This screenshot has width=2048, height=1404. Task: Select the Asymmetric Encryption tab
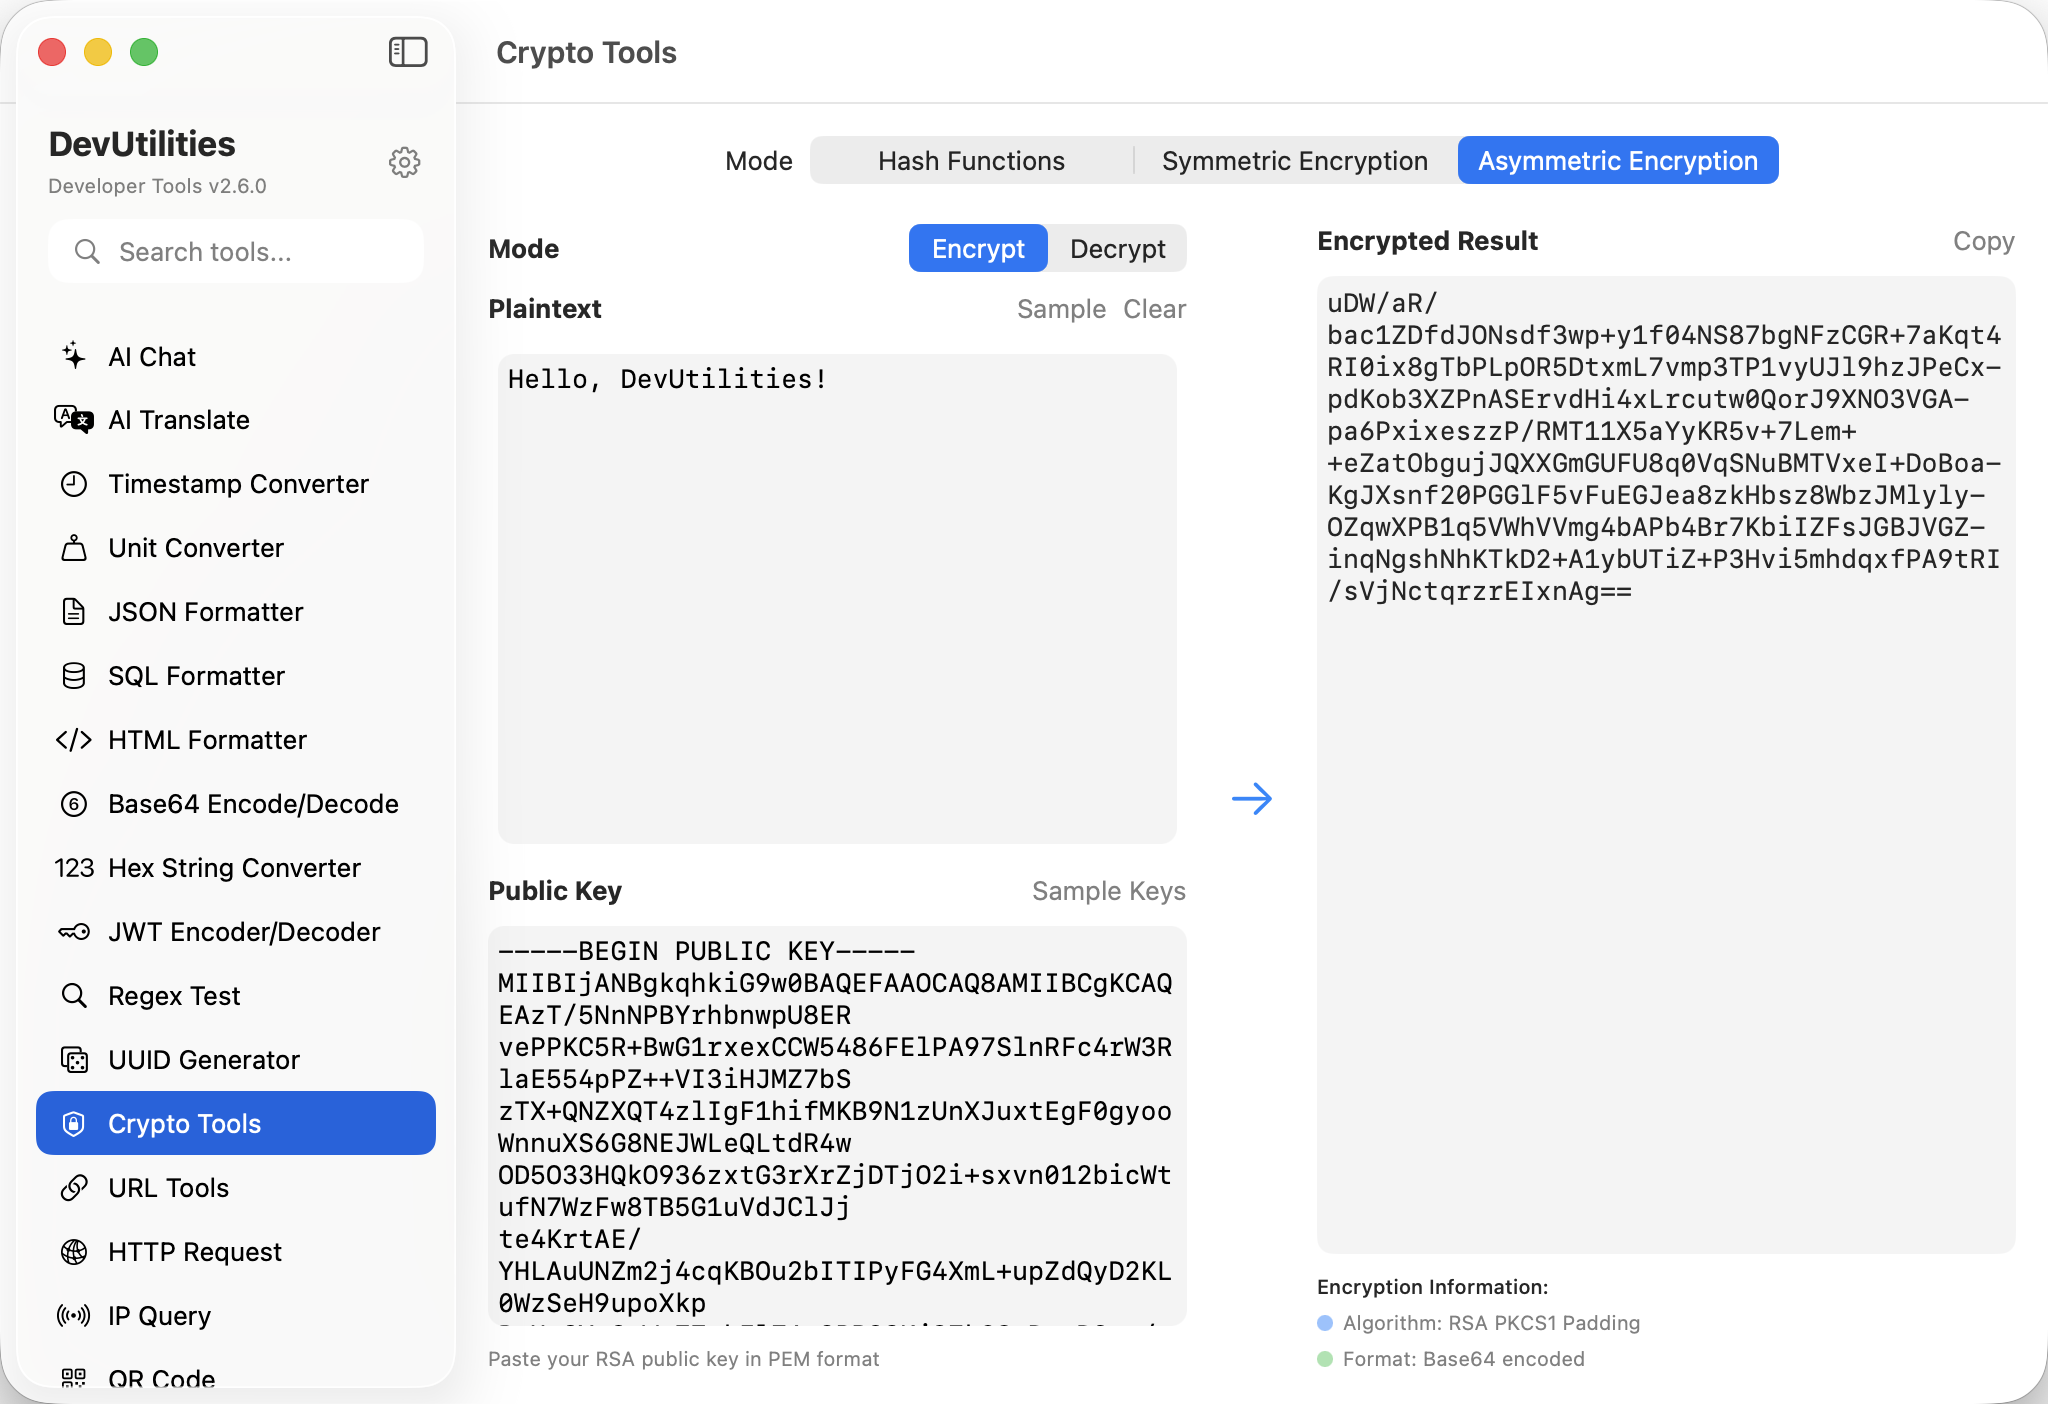pos(1617,161)
